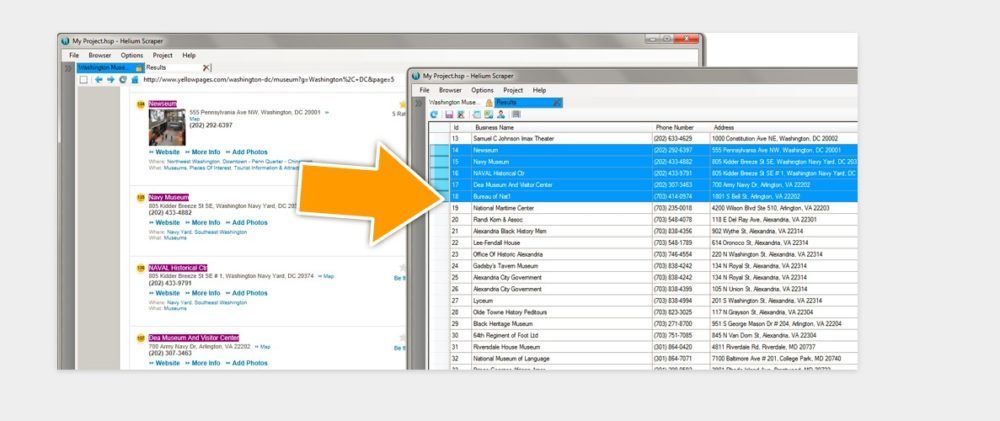Viewport: 1000px width, 421px height.
Task: Reload the page with the browser refresh icon
Action: coord(122,79)
